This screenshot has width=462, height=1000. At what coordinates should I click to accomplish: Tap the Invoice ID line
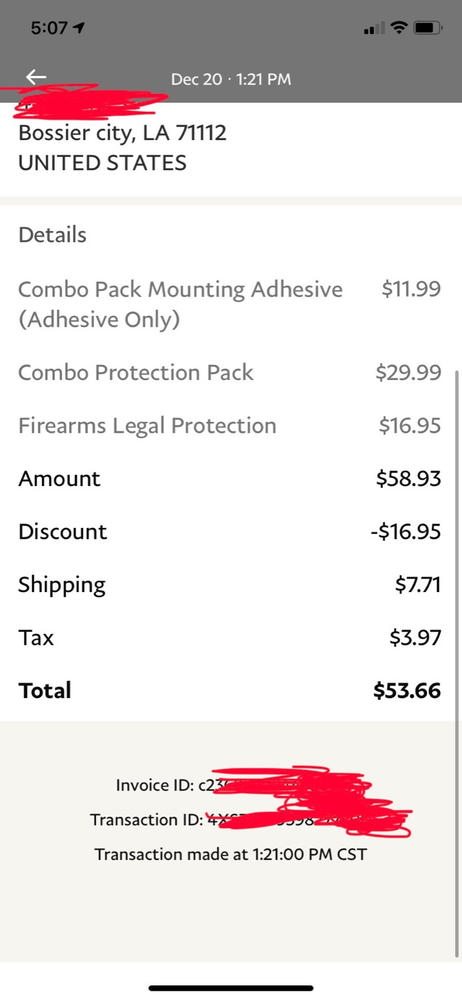coord(242,785)
